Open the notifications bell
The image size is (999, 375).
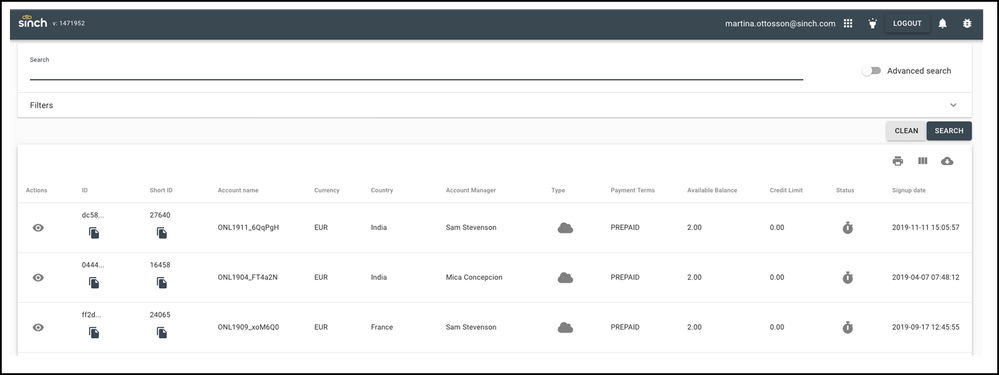tap(942, 24)
